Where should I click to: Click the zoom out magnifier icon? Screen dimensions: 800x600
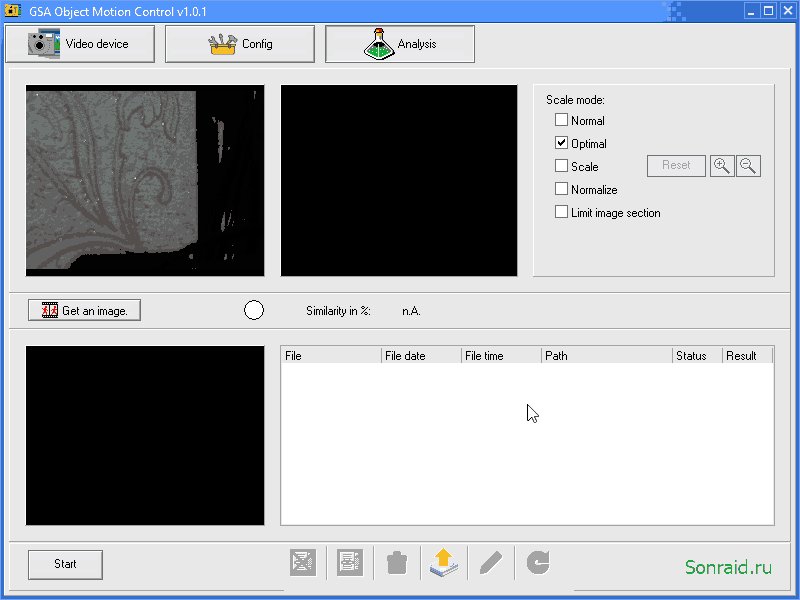(748, 166)
